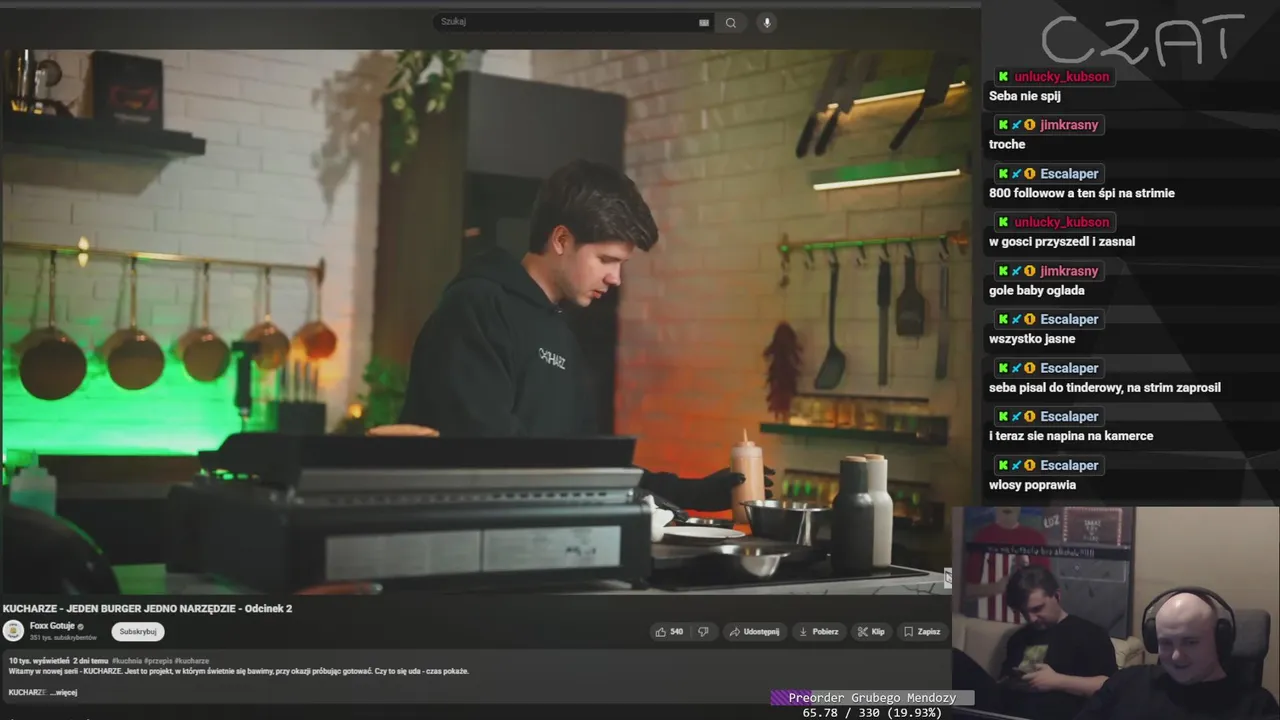This screenshot has height=720, width=1280.
Task: Click message 'i teraz sie napina na kamerce'
Action: tap(1071, 436)
